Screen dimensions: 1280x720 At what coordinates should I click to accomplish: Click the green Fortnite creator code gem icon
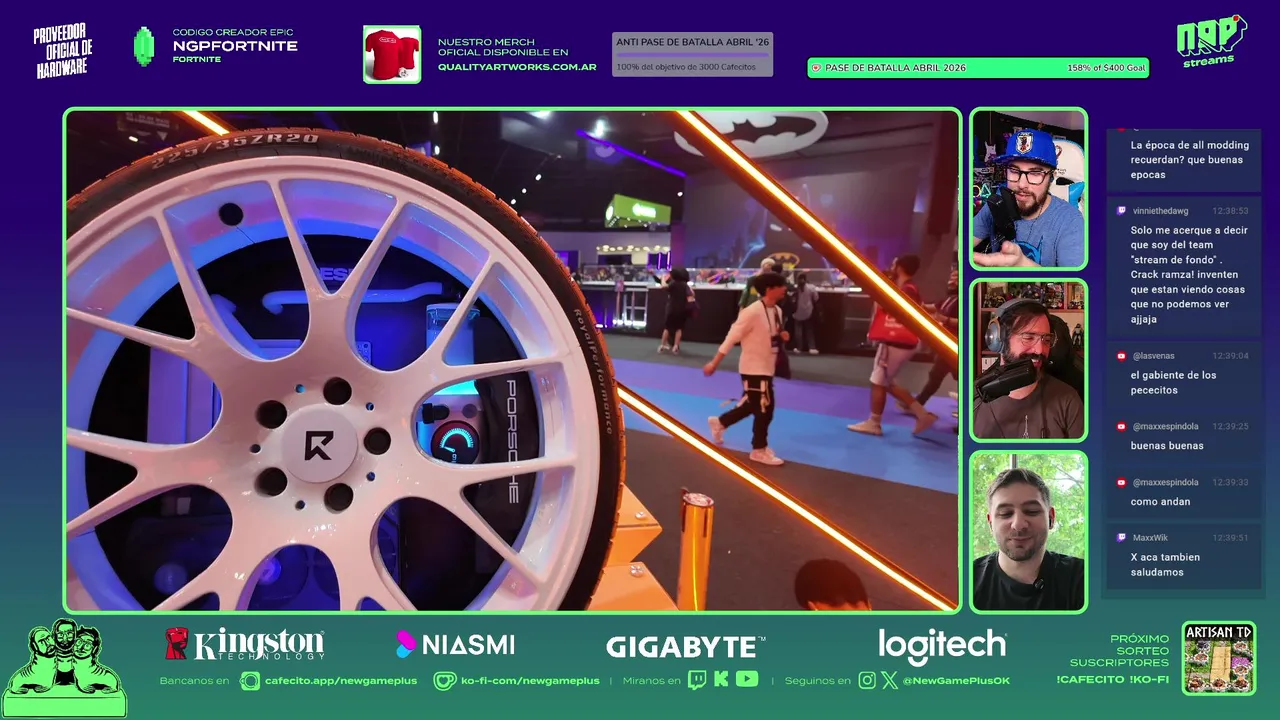coord(144,46)
